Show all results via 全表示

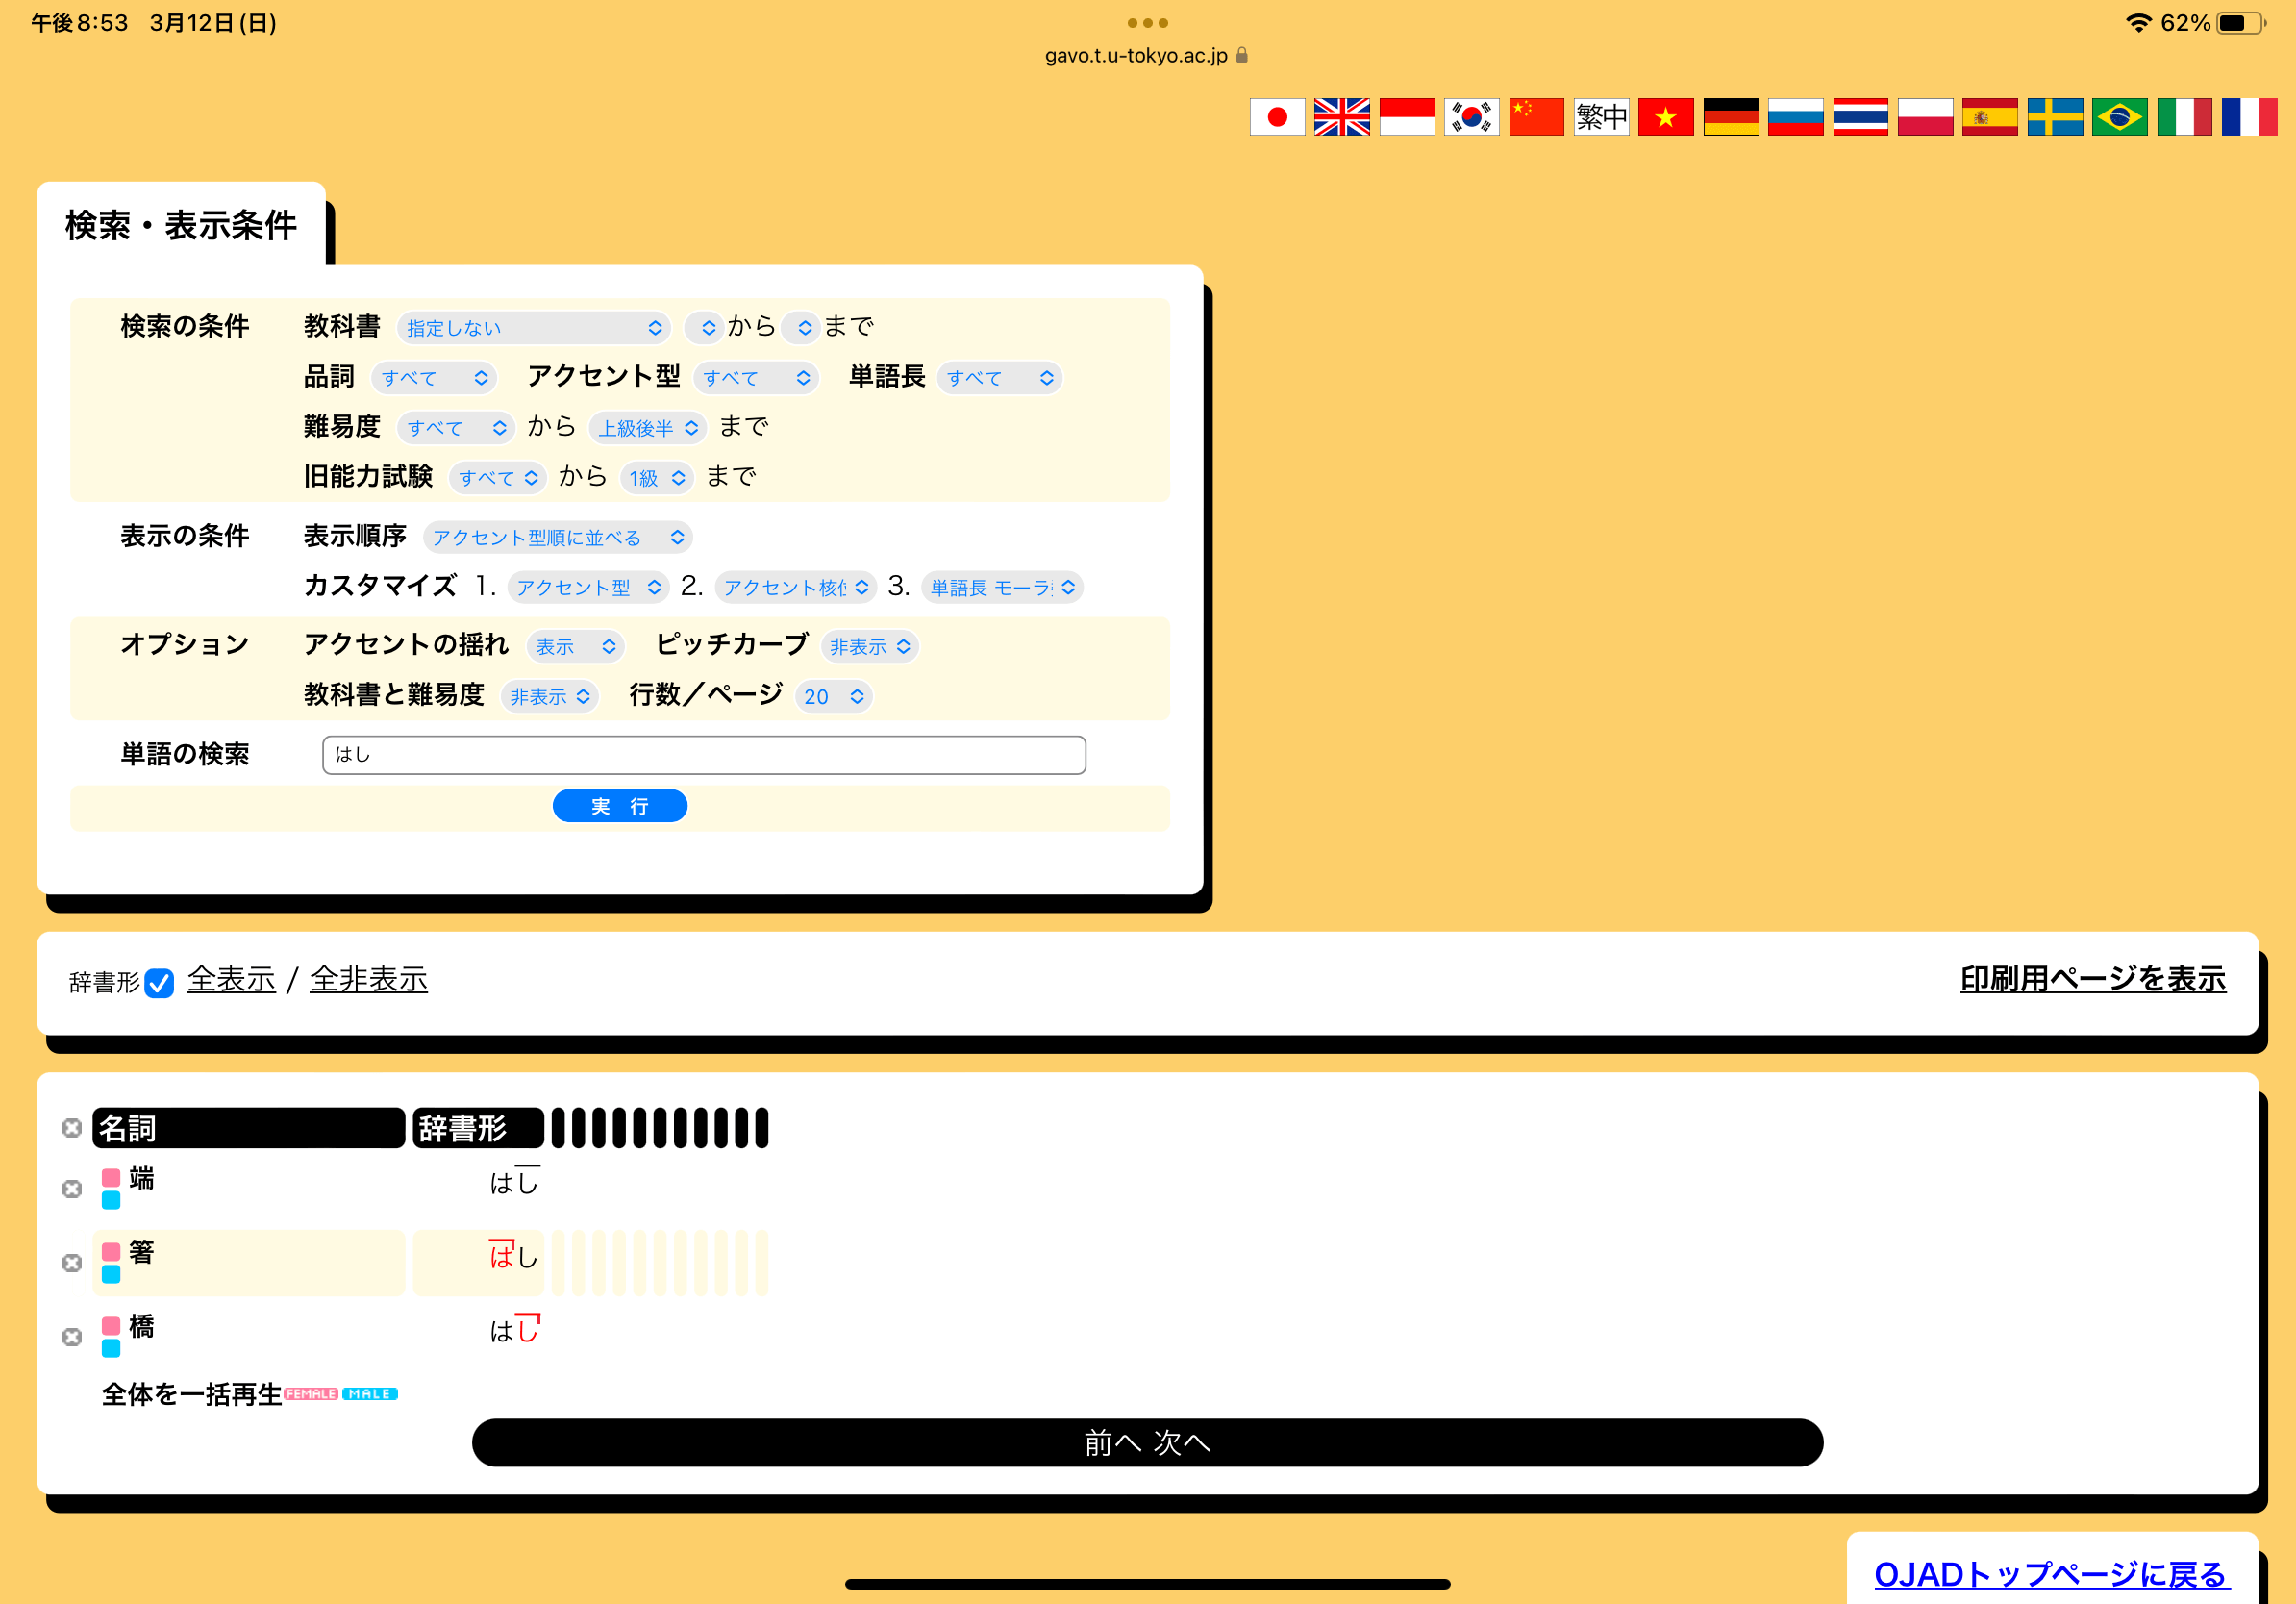(231, 980)
